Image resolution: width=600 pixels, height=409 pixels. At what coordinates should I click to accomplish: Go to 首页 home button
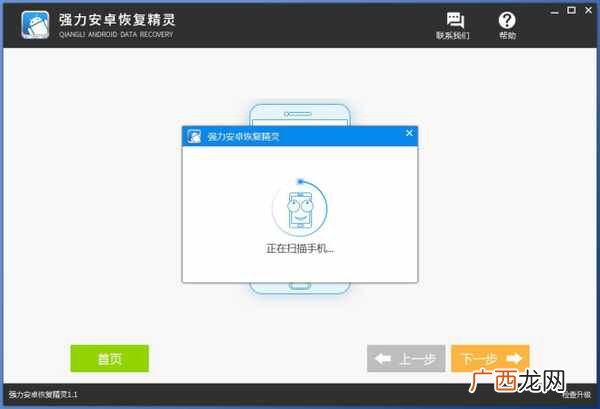coord(110,358)
